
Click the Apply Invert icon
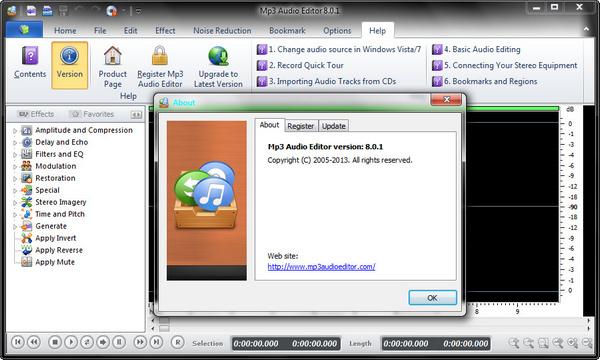(x=26, y=238)
